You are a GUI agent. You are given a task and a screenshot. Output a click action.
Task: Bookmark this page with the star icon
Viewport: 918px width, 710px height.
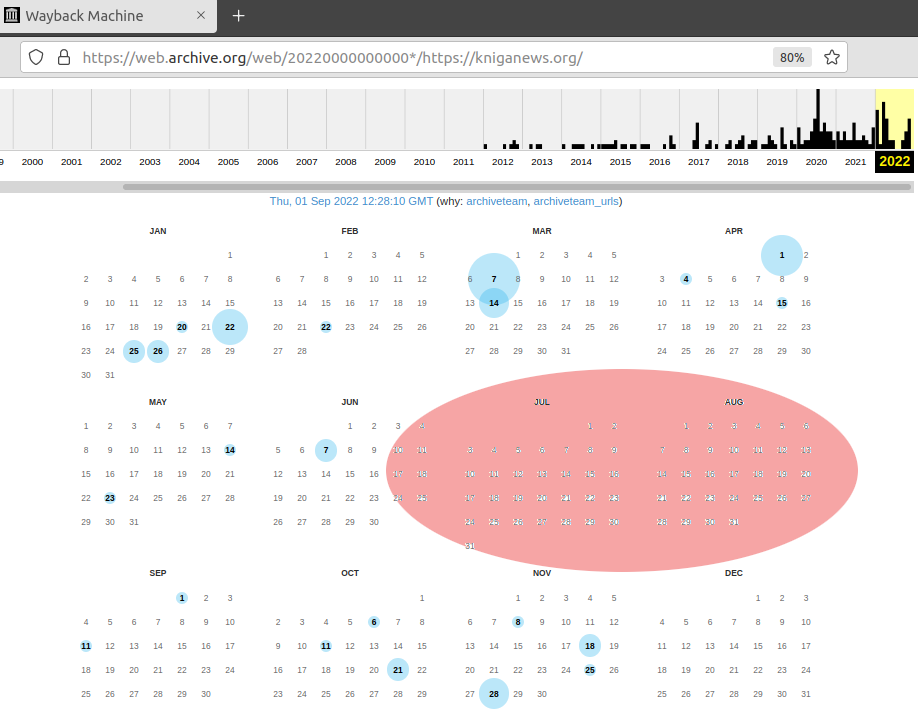coord(831,57)
